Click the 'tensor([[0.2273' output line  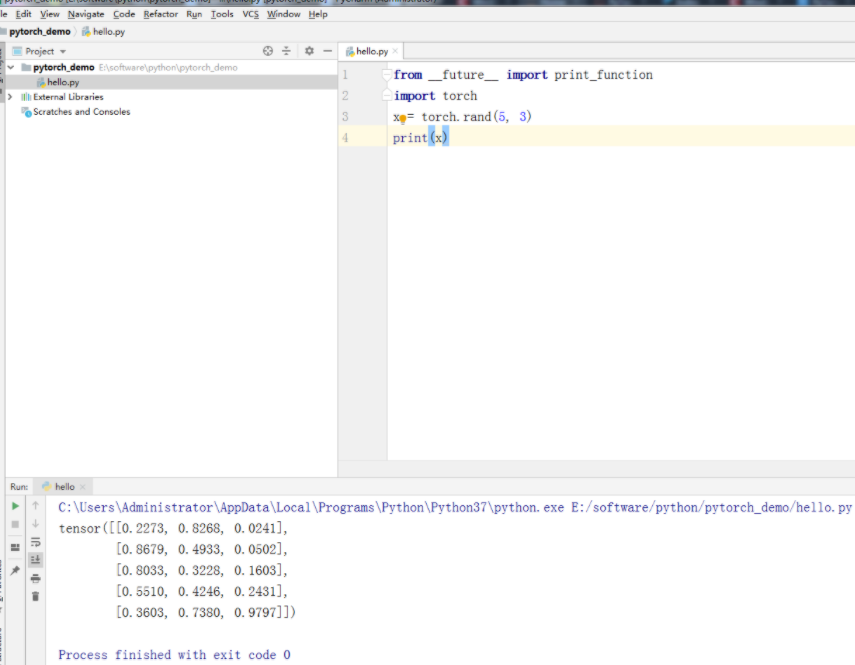[173, 528]
